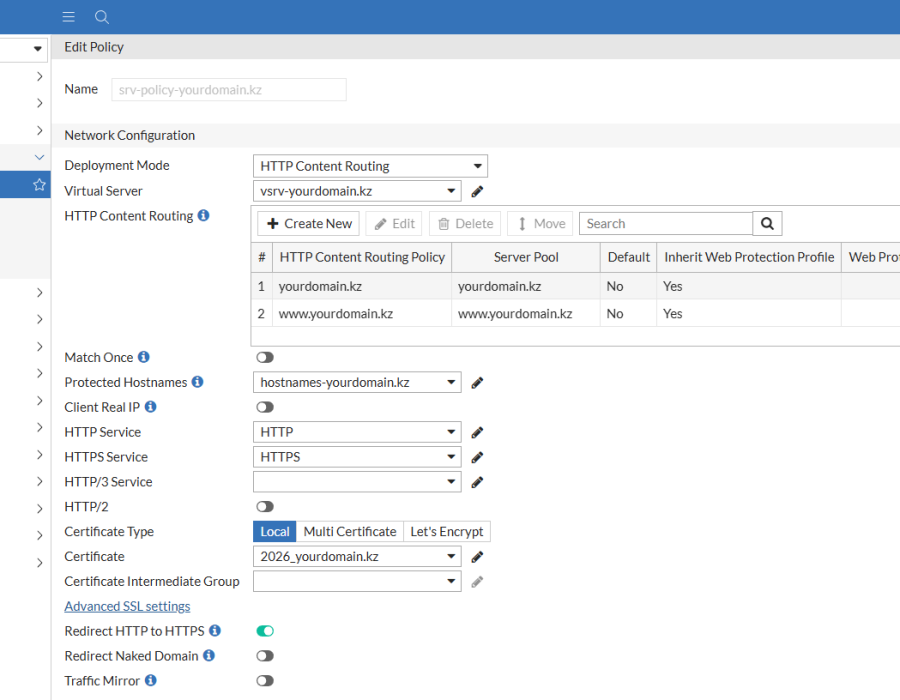Click the Match Once info icon

click(x=143, y=357)
